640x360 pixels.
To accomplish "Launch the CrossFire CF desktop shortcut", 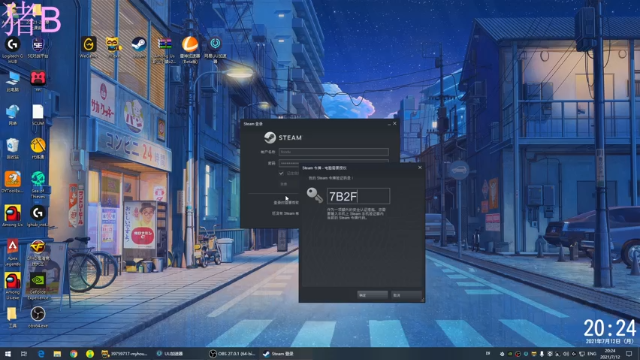I will (x=38, y=247).
